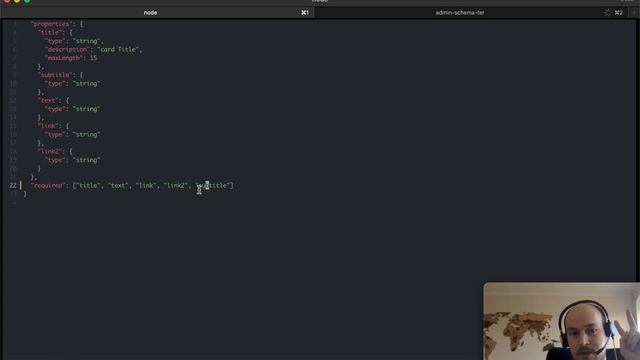640x360 pixels.
Task: Click "text" inside the required array
Action: 118,186
